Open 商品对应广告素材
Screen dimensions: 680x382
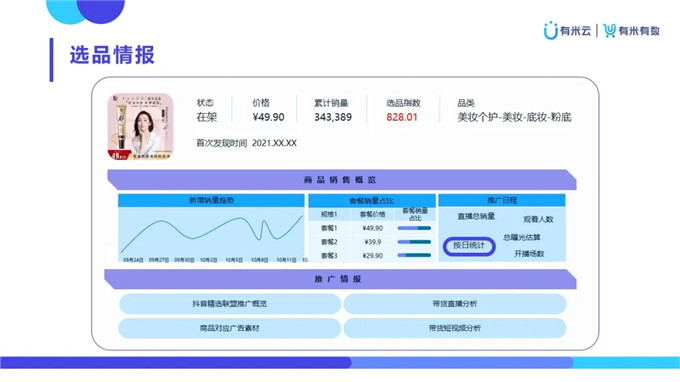230,328
